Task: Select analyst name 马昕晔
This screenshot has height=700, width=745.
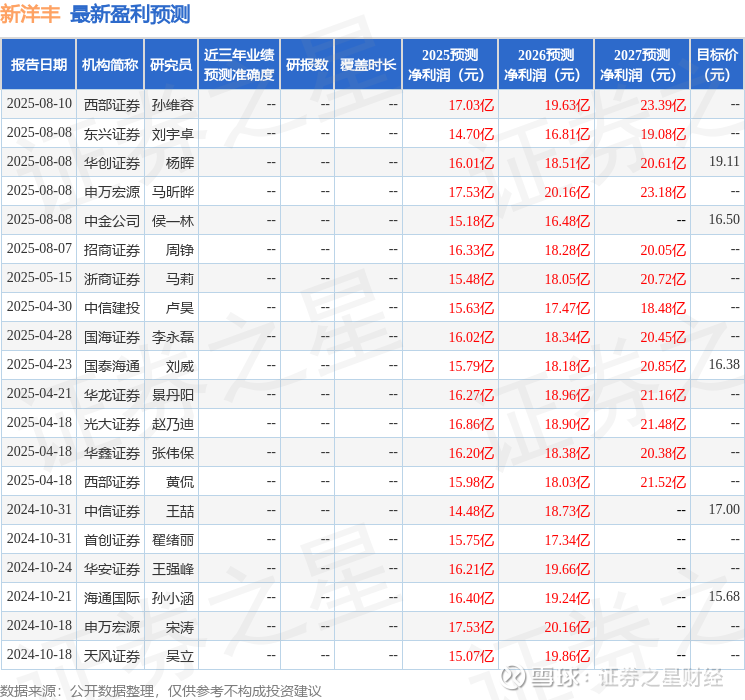Action: [173, 192]
